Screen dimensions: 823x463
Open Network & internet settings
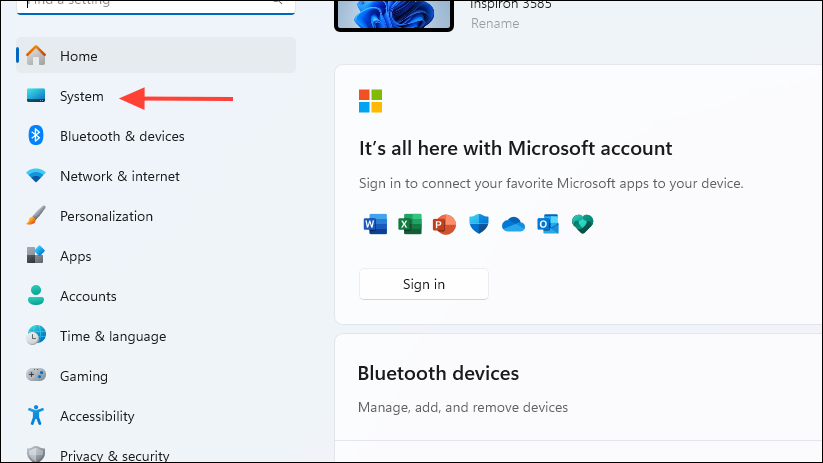click(156, 175)
